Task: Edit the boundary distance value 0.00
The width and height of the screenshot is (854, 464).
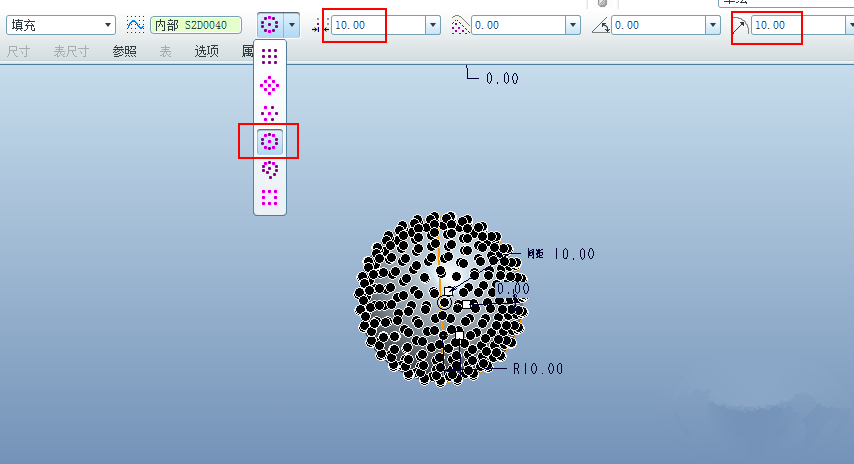Action: point(518,25)
